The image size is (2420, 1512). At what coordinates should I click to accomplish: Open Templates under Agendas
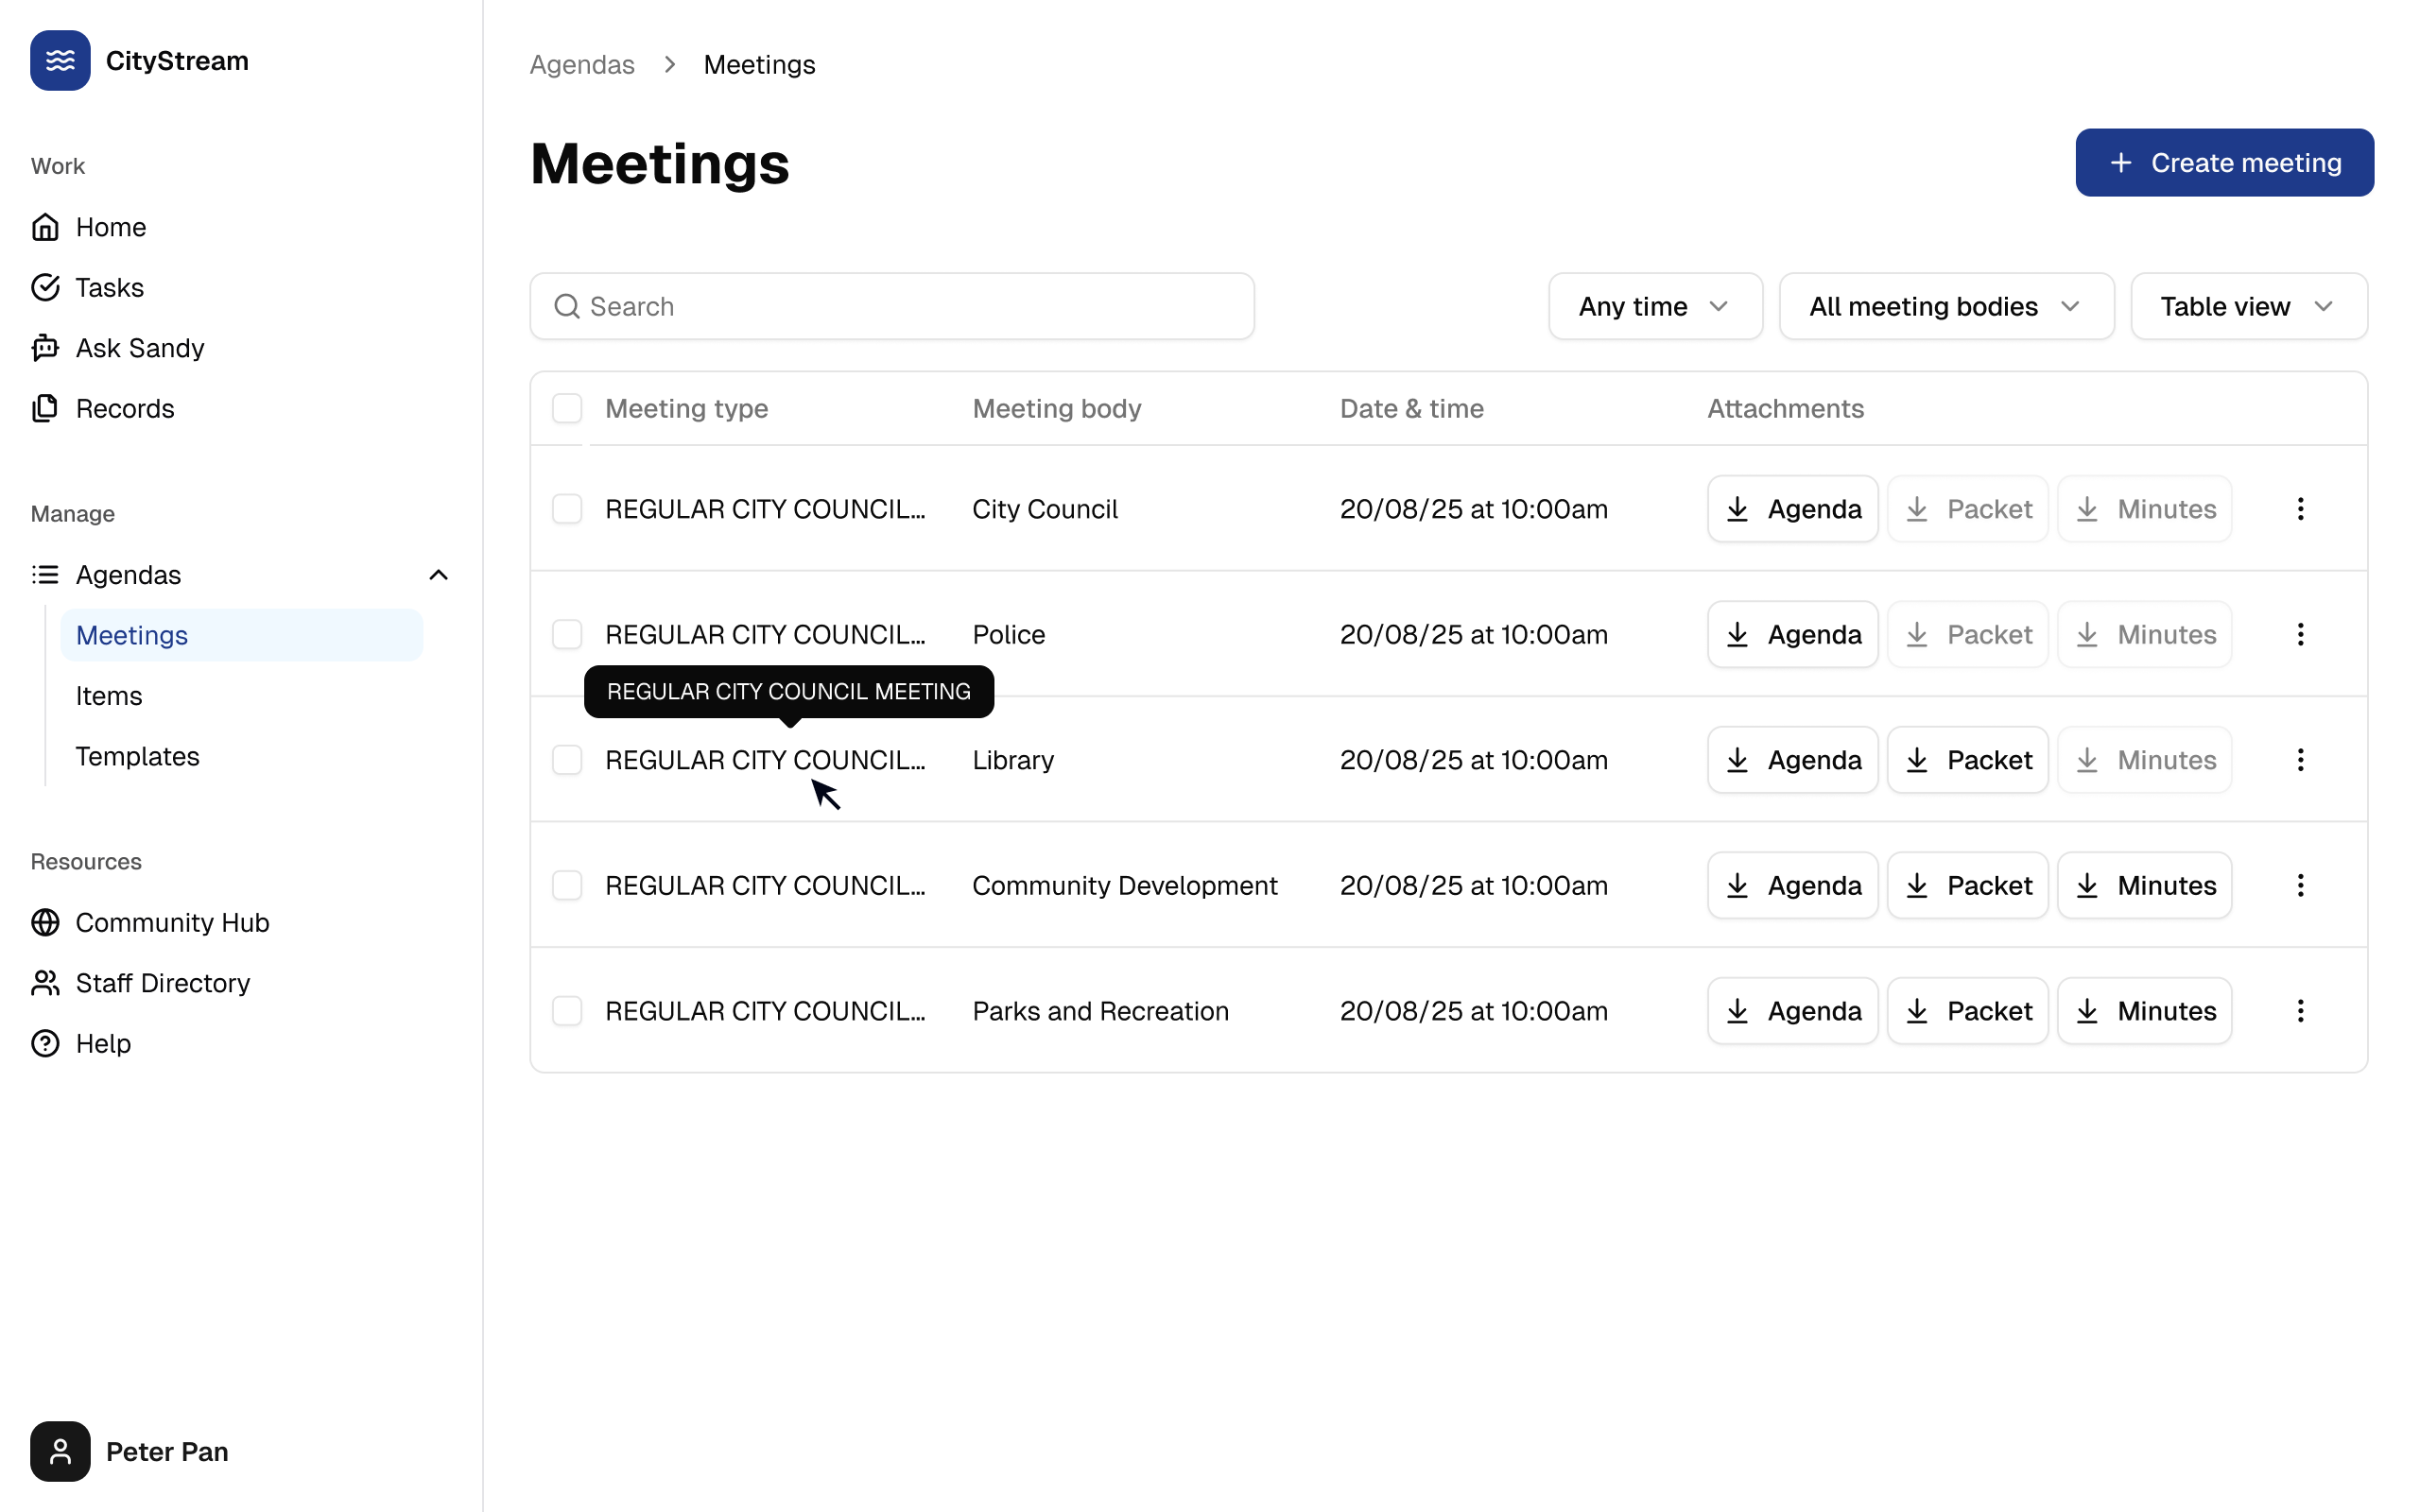(137, 756)
